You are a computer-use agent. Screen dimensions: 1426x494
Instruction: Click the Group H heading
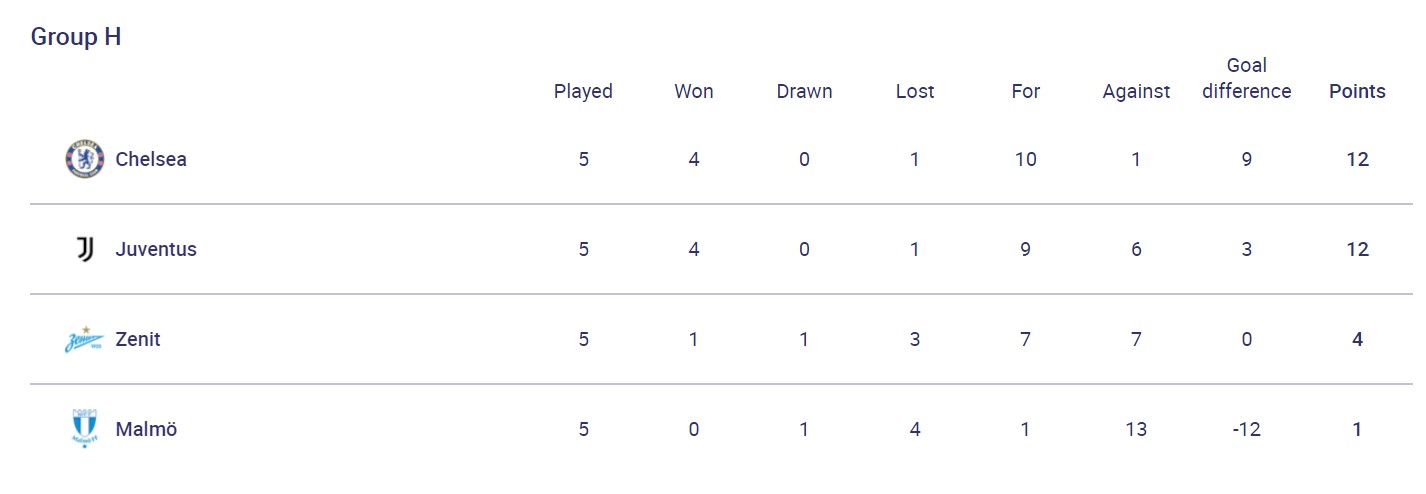click(76, 37)
